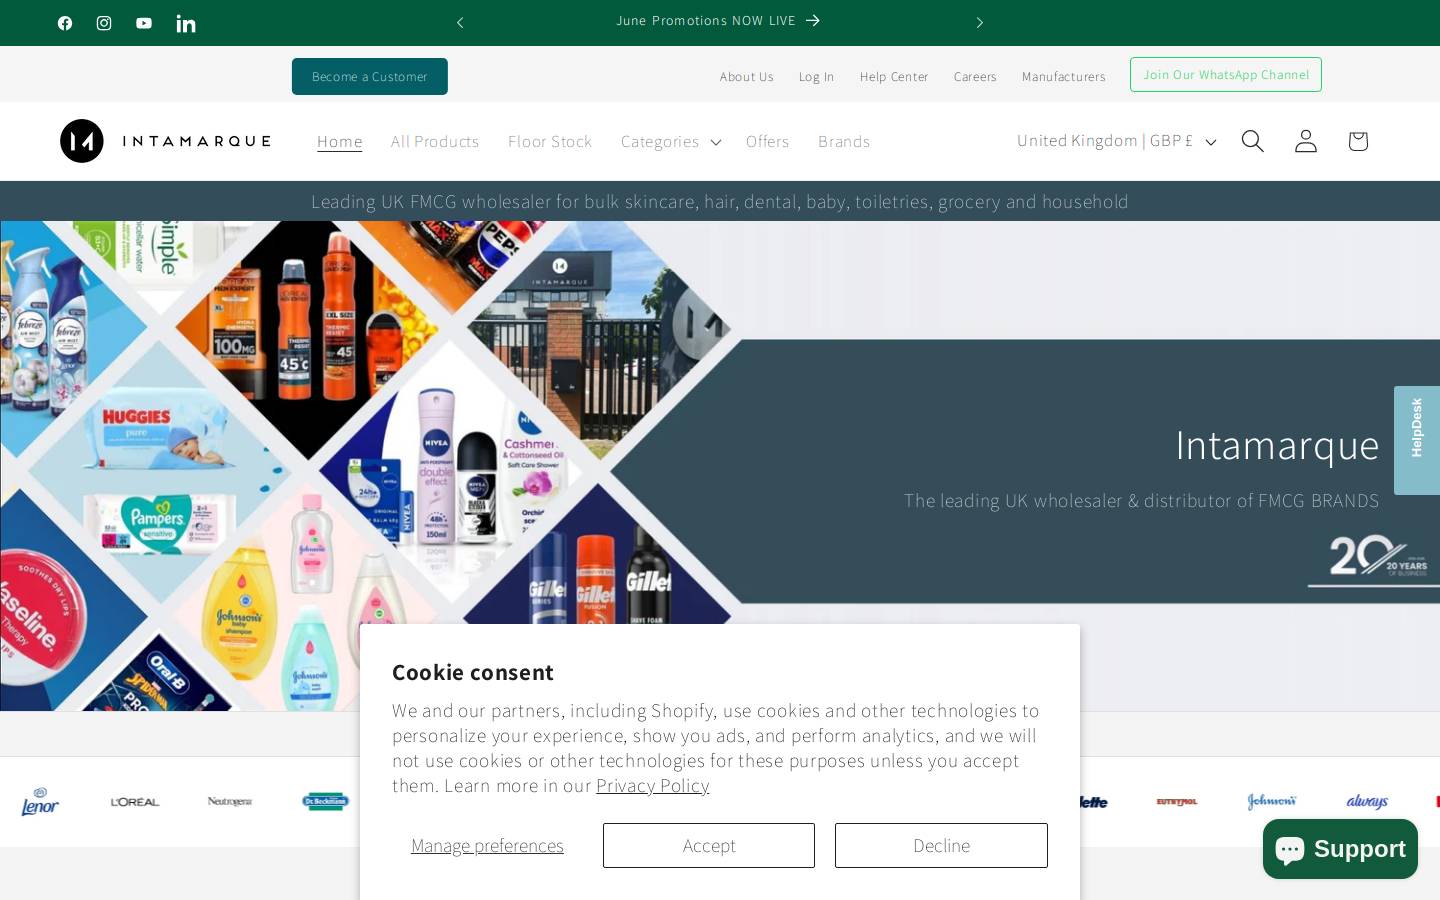The image size is (1440, 900).
Task: Decline cookies in the consent dialog
Action: [941, 845]
